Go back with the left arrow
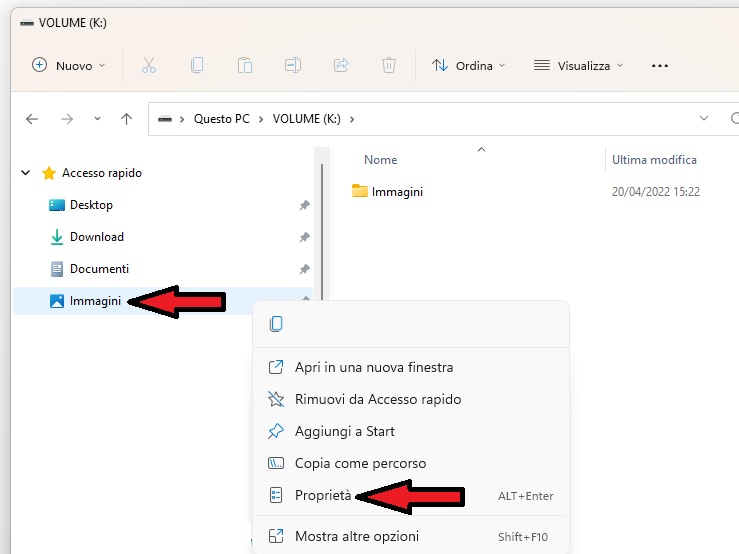 tap(32, 119)
